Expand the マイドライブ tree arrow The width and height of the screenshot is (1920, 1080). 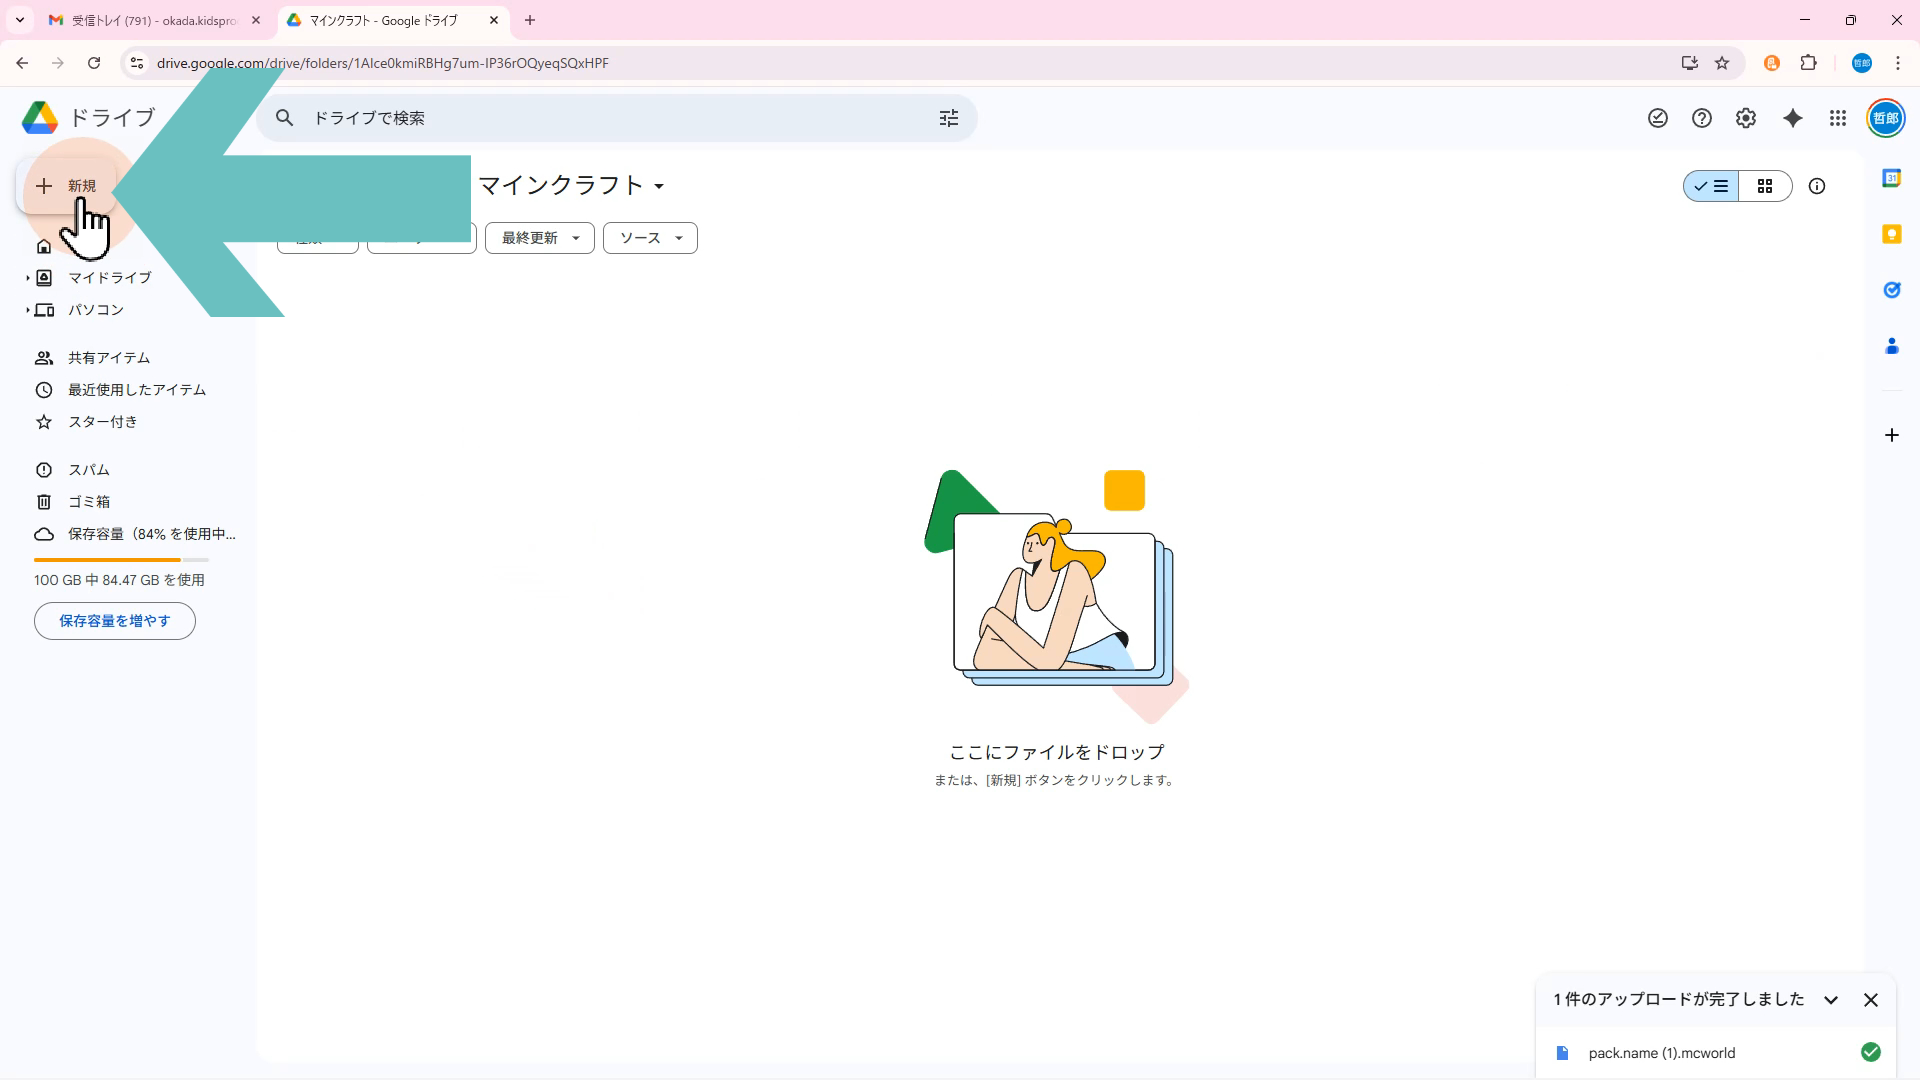[x=27, y=278]
